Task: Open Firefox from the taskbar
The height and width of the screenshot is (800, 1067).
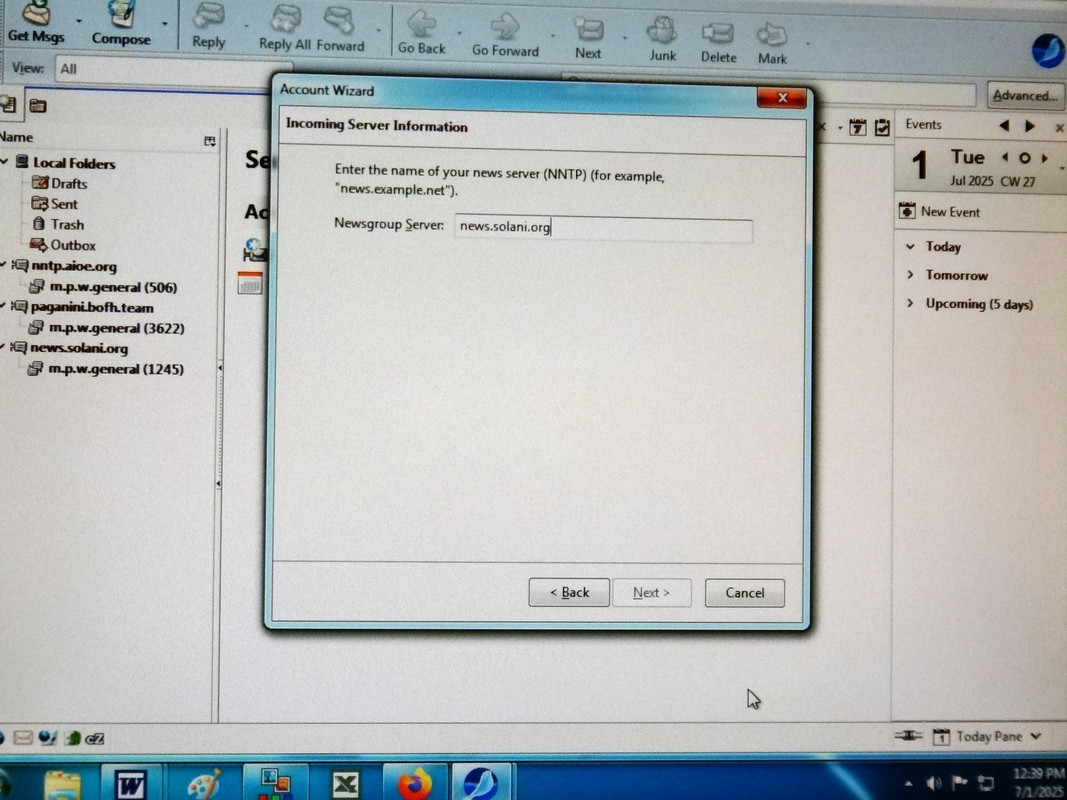Action: (x=415, y=784)
